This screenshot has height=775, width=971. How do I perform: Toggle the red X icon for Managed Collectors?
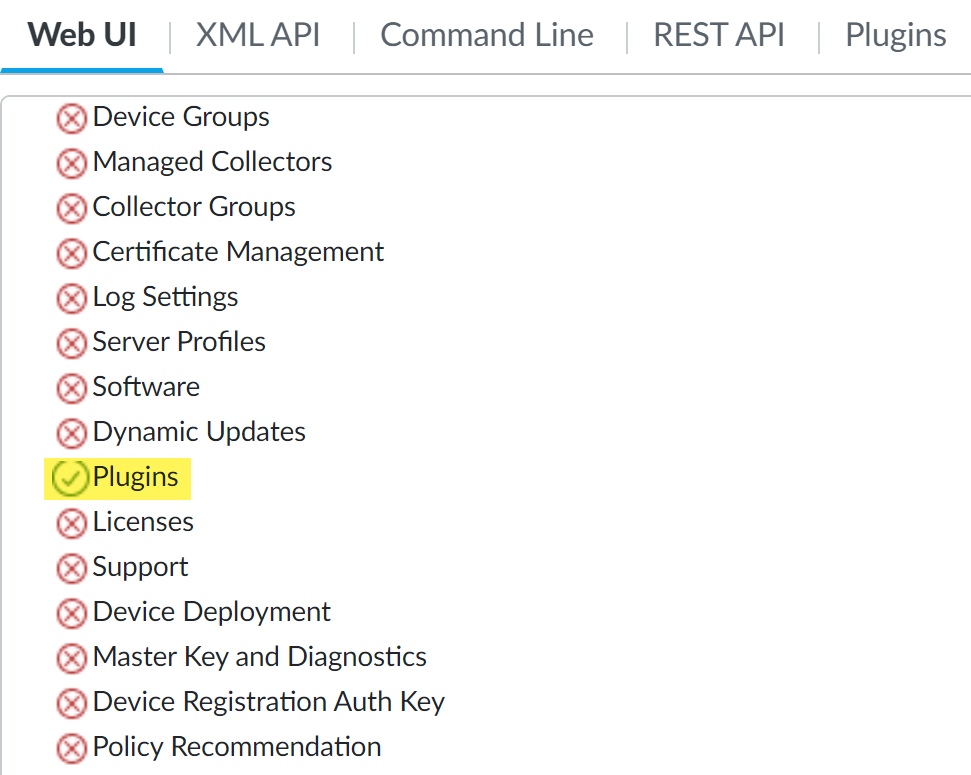(x=71, y=163)
